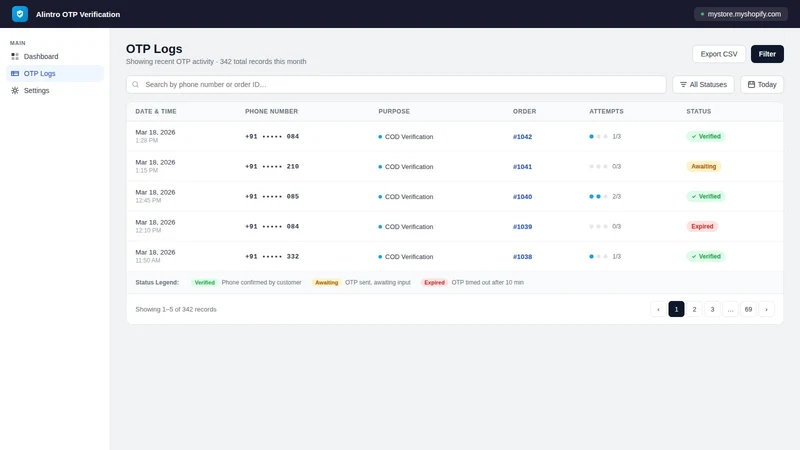Select phone number ending 332
Image resolution: width=800 pixels, height=450 pixels.
coord(272,256)
